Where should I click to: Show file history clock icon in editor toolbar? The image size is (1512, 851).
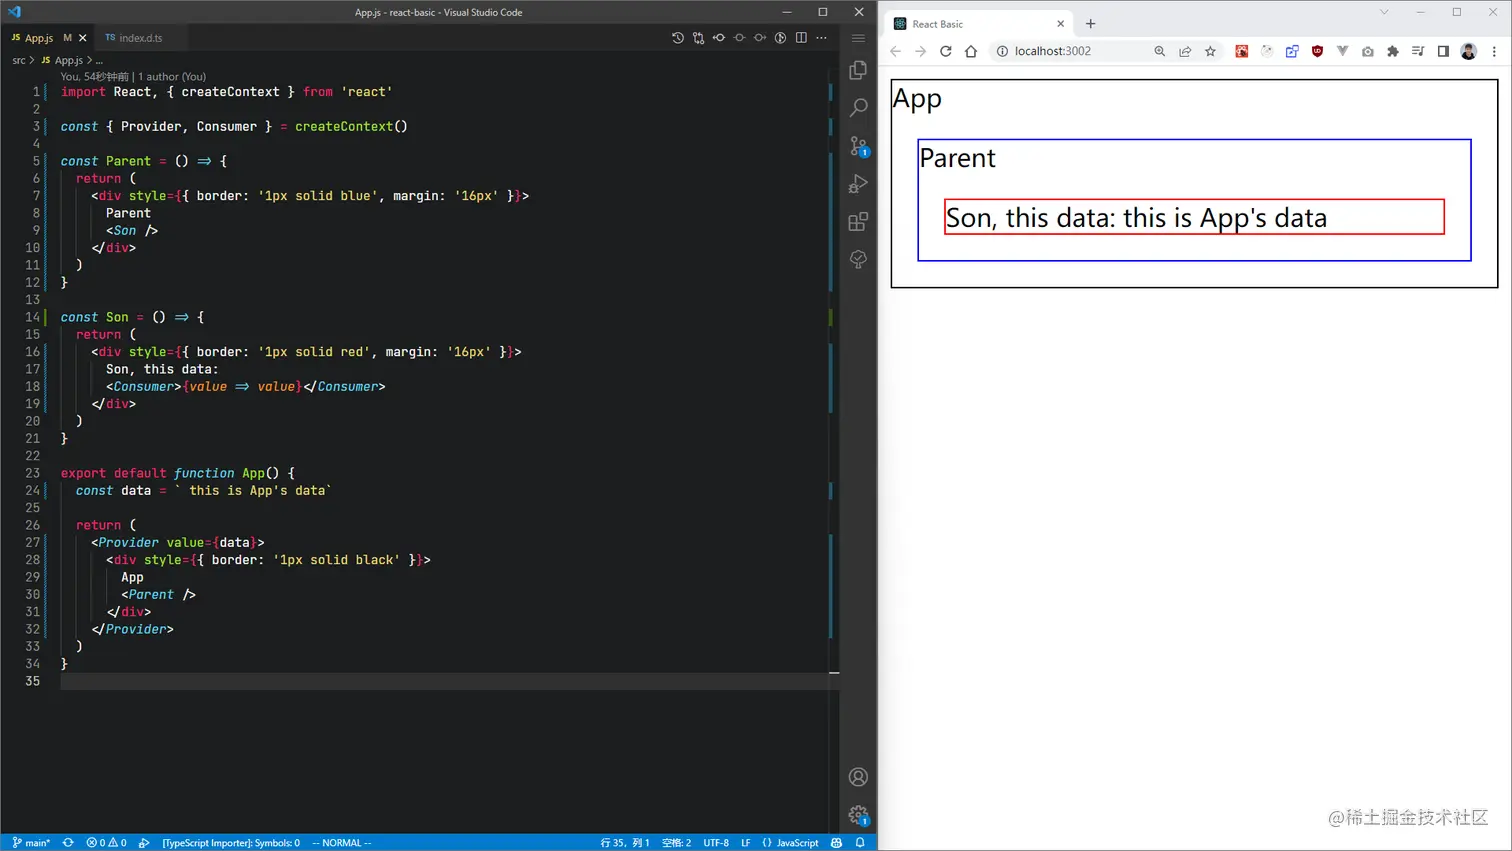tap(678, 38)
